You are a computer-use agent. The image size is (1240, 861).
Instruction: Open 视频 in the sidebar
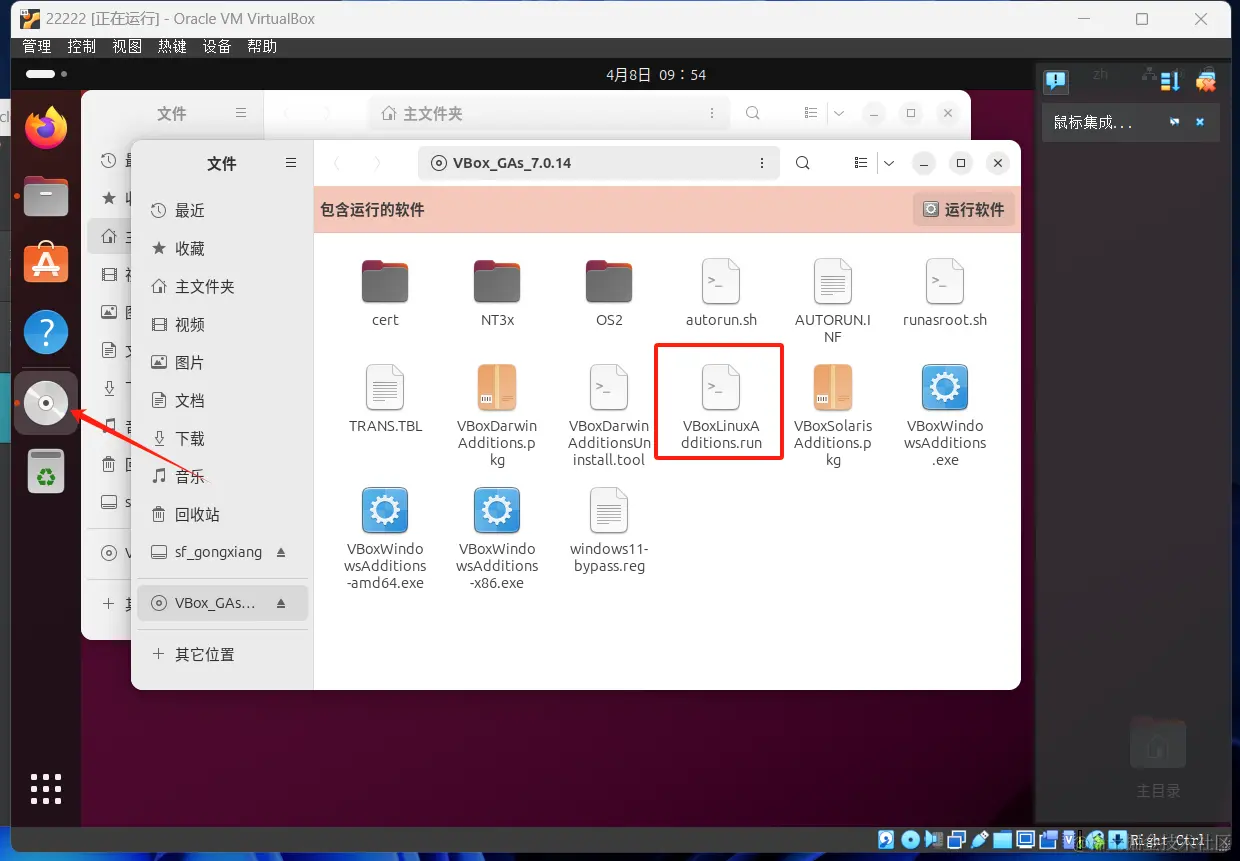pos(223,324)
